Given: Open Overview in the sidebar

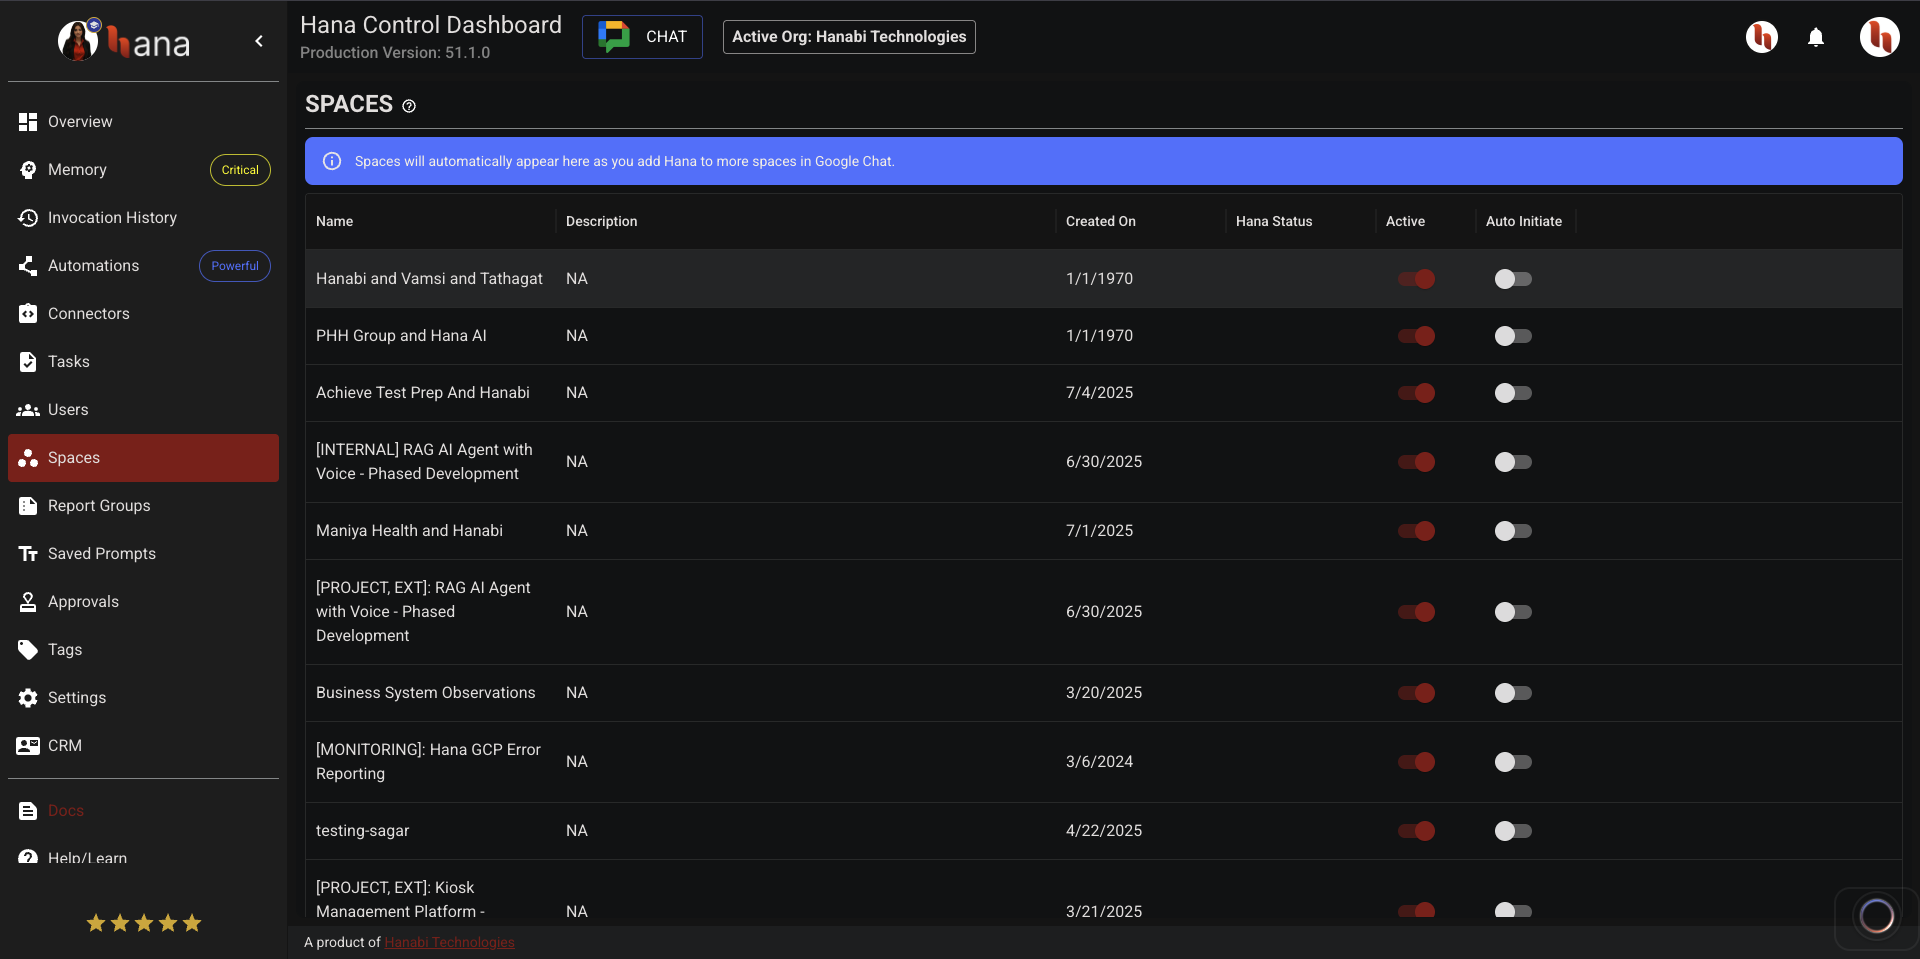Looking at the screenshot, I should pyautogui.click(x=143, y=122).
